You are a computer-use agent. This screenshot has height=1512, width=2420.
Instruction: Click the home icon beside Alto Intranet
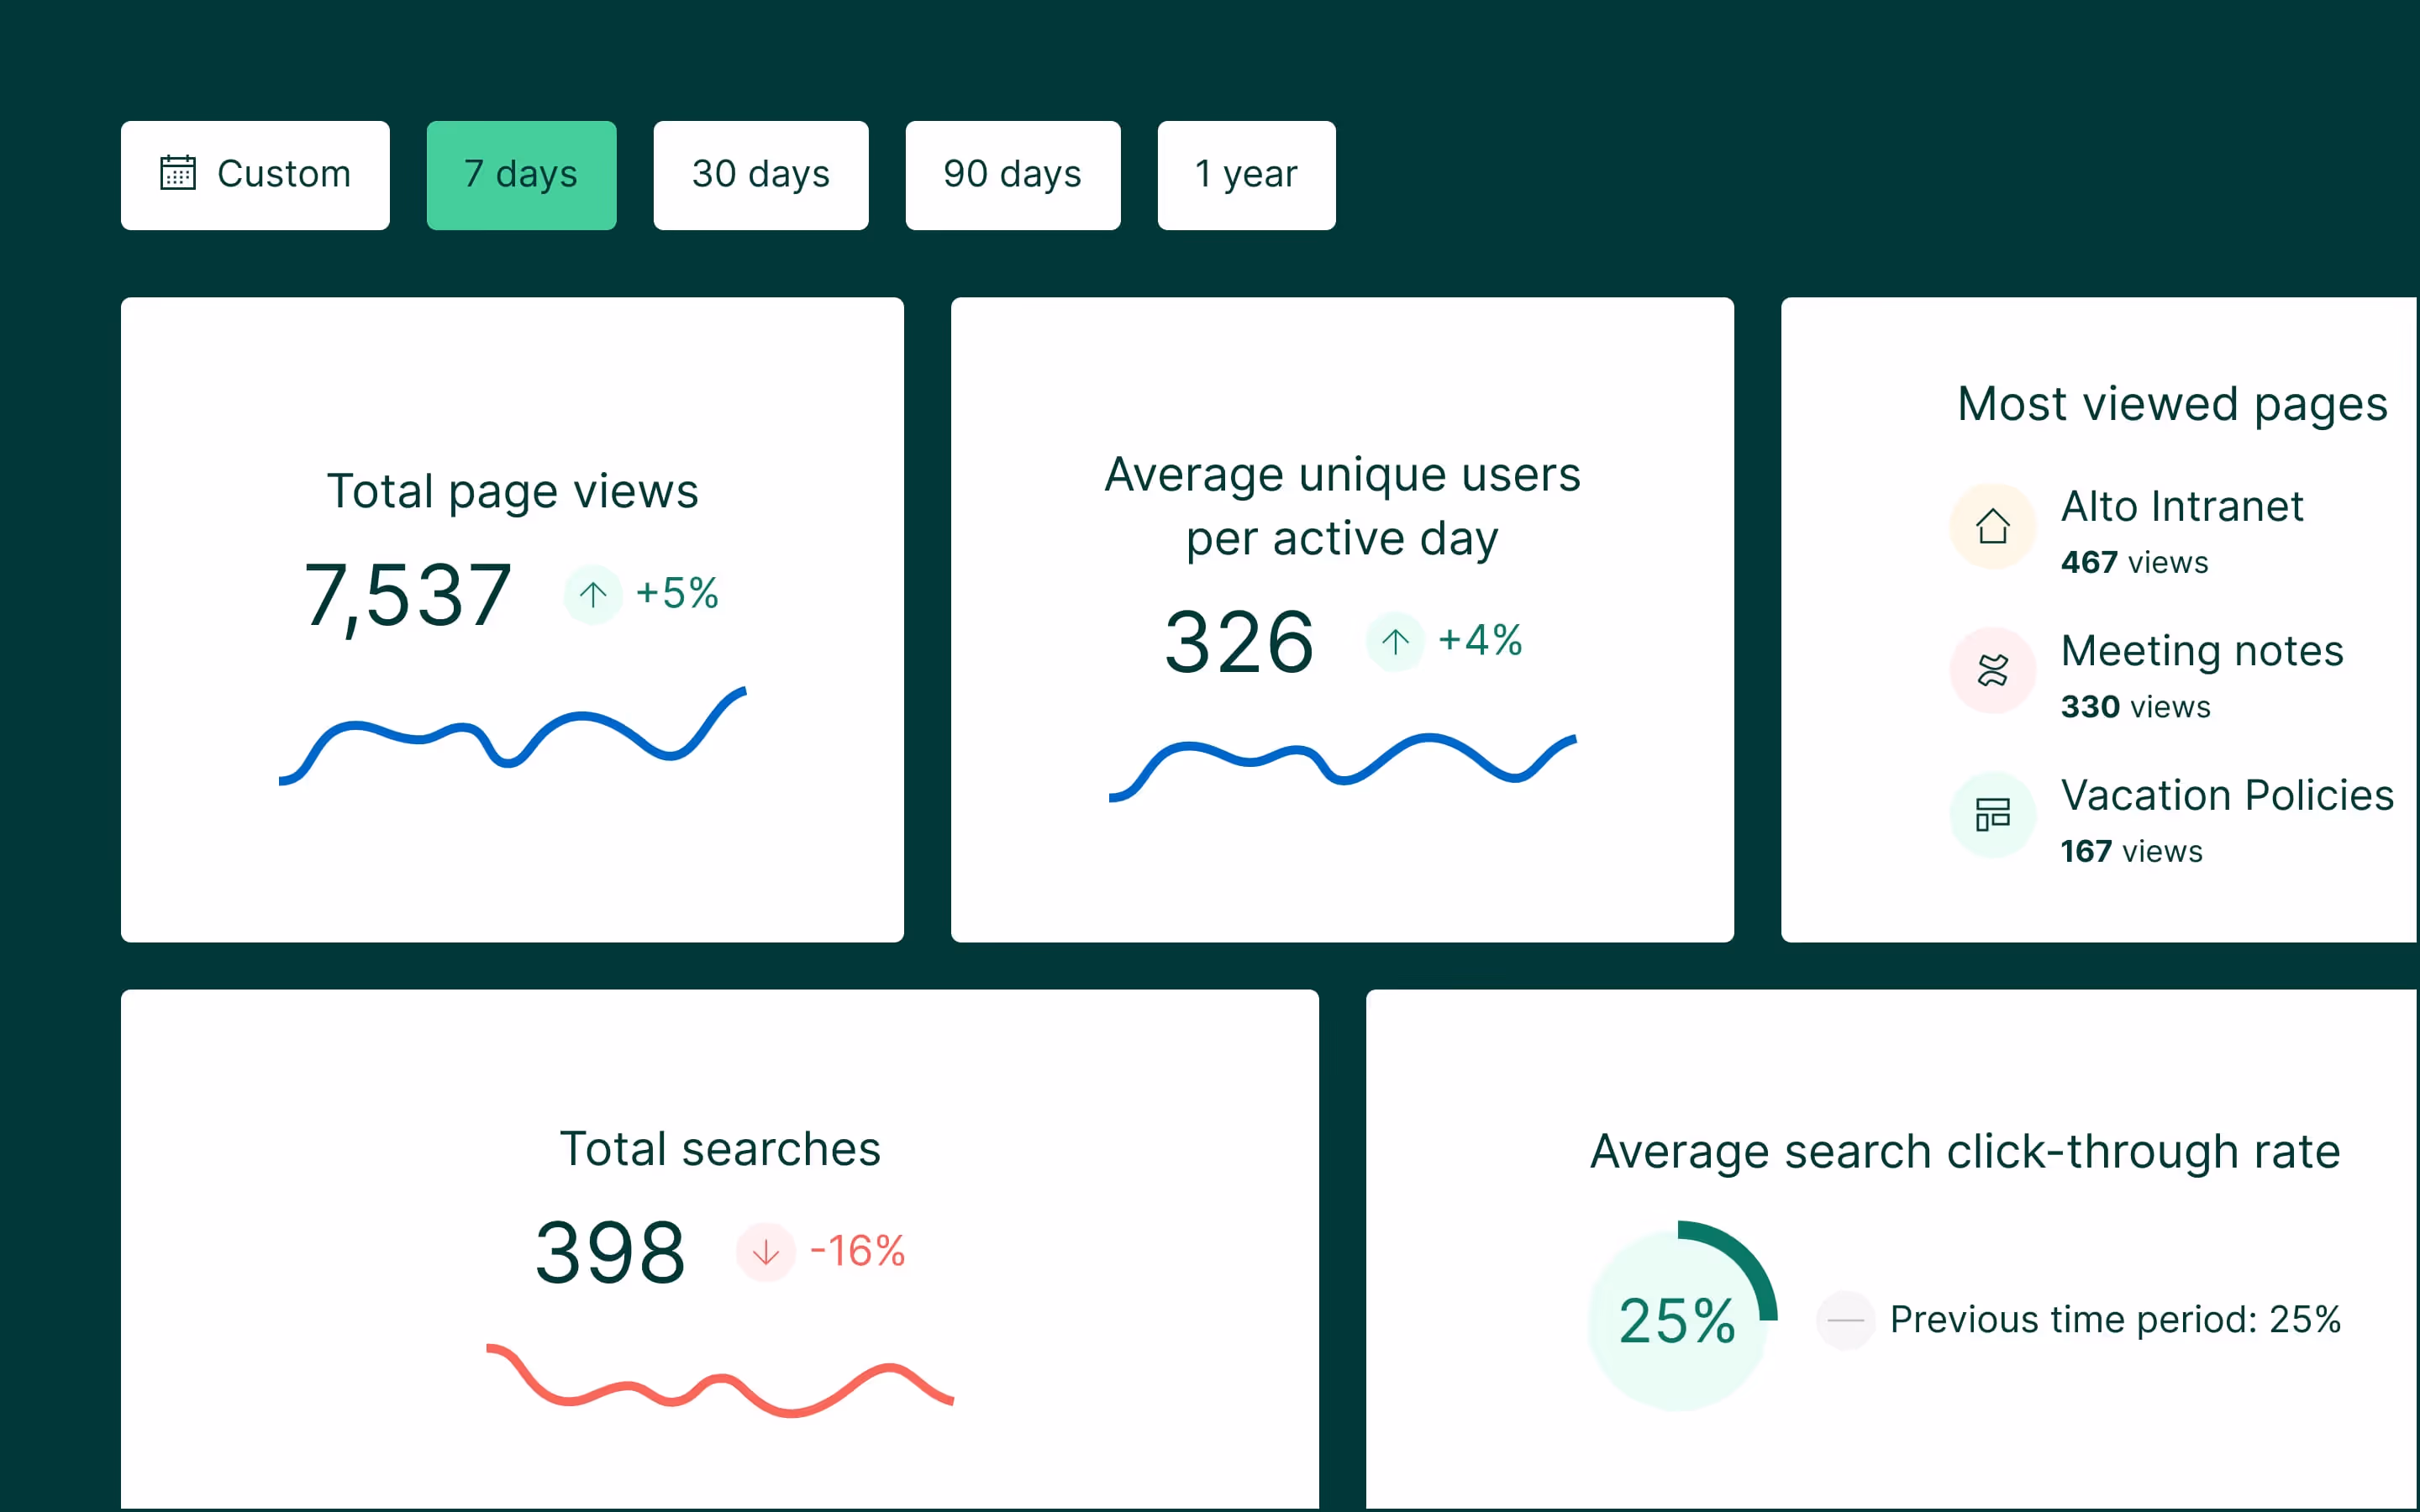point(1992,526)
